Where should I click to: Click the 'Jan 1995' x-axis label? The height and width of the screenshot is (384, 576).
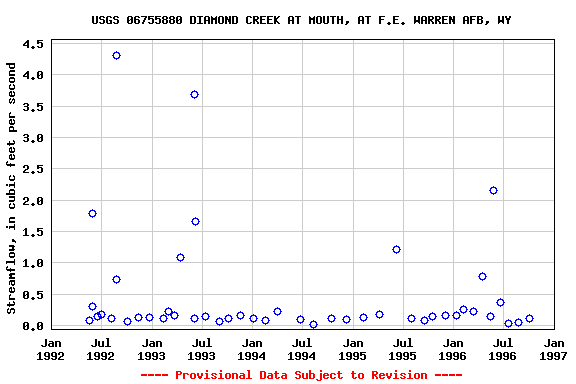pos(353,349)
